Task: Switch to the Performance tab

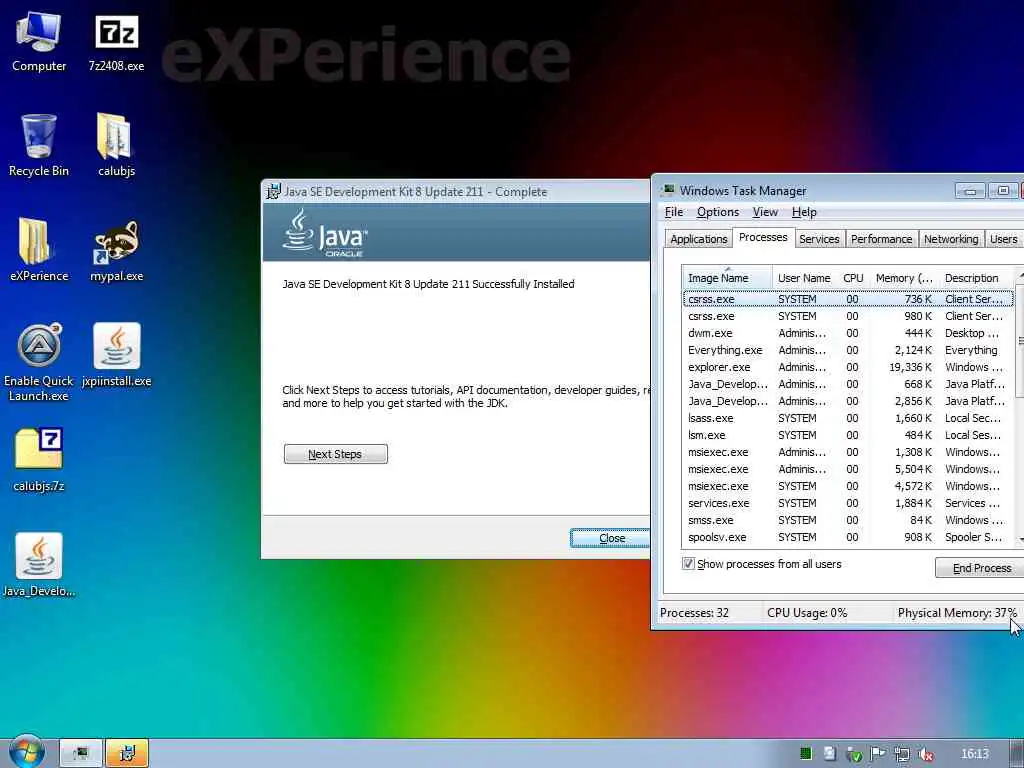Action: pos(881,239)
